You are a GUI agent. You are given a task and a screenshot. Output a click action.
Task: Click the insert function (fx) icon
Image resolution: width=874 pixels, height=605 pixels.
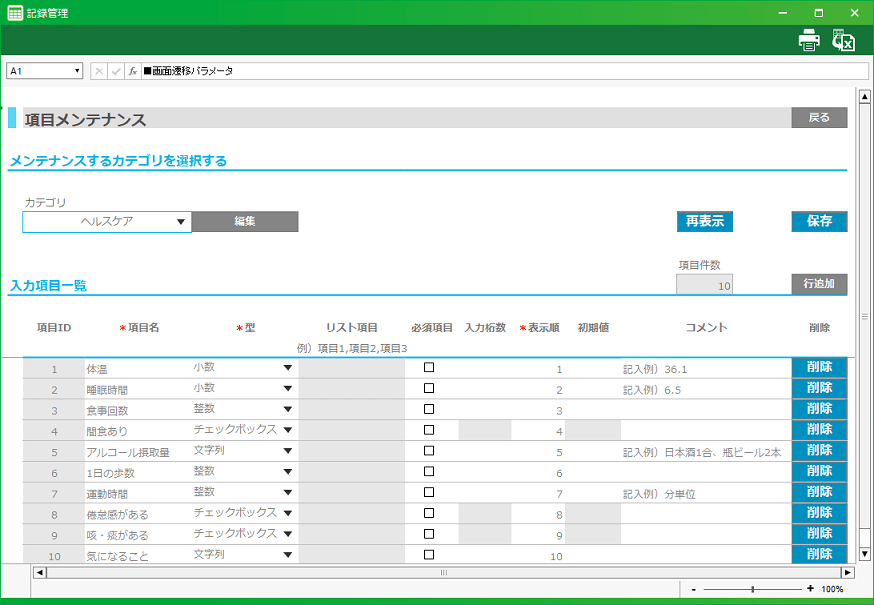tap(134, 71)
